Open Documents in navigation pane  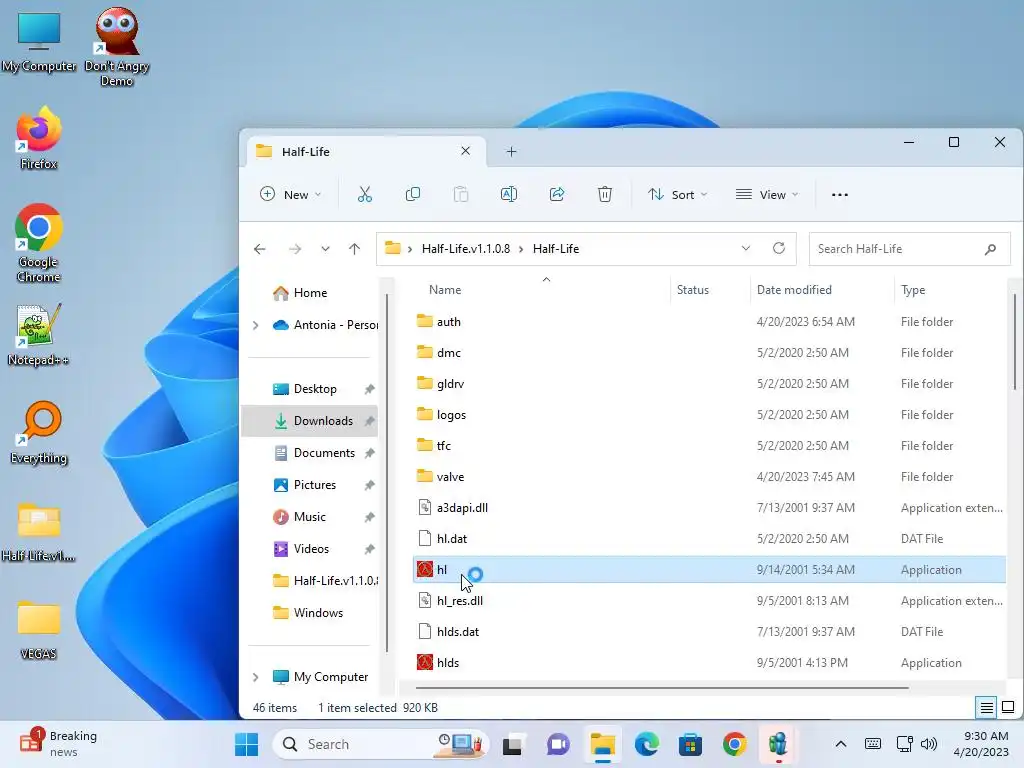(x=324, y=453)
